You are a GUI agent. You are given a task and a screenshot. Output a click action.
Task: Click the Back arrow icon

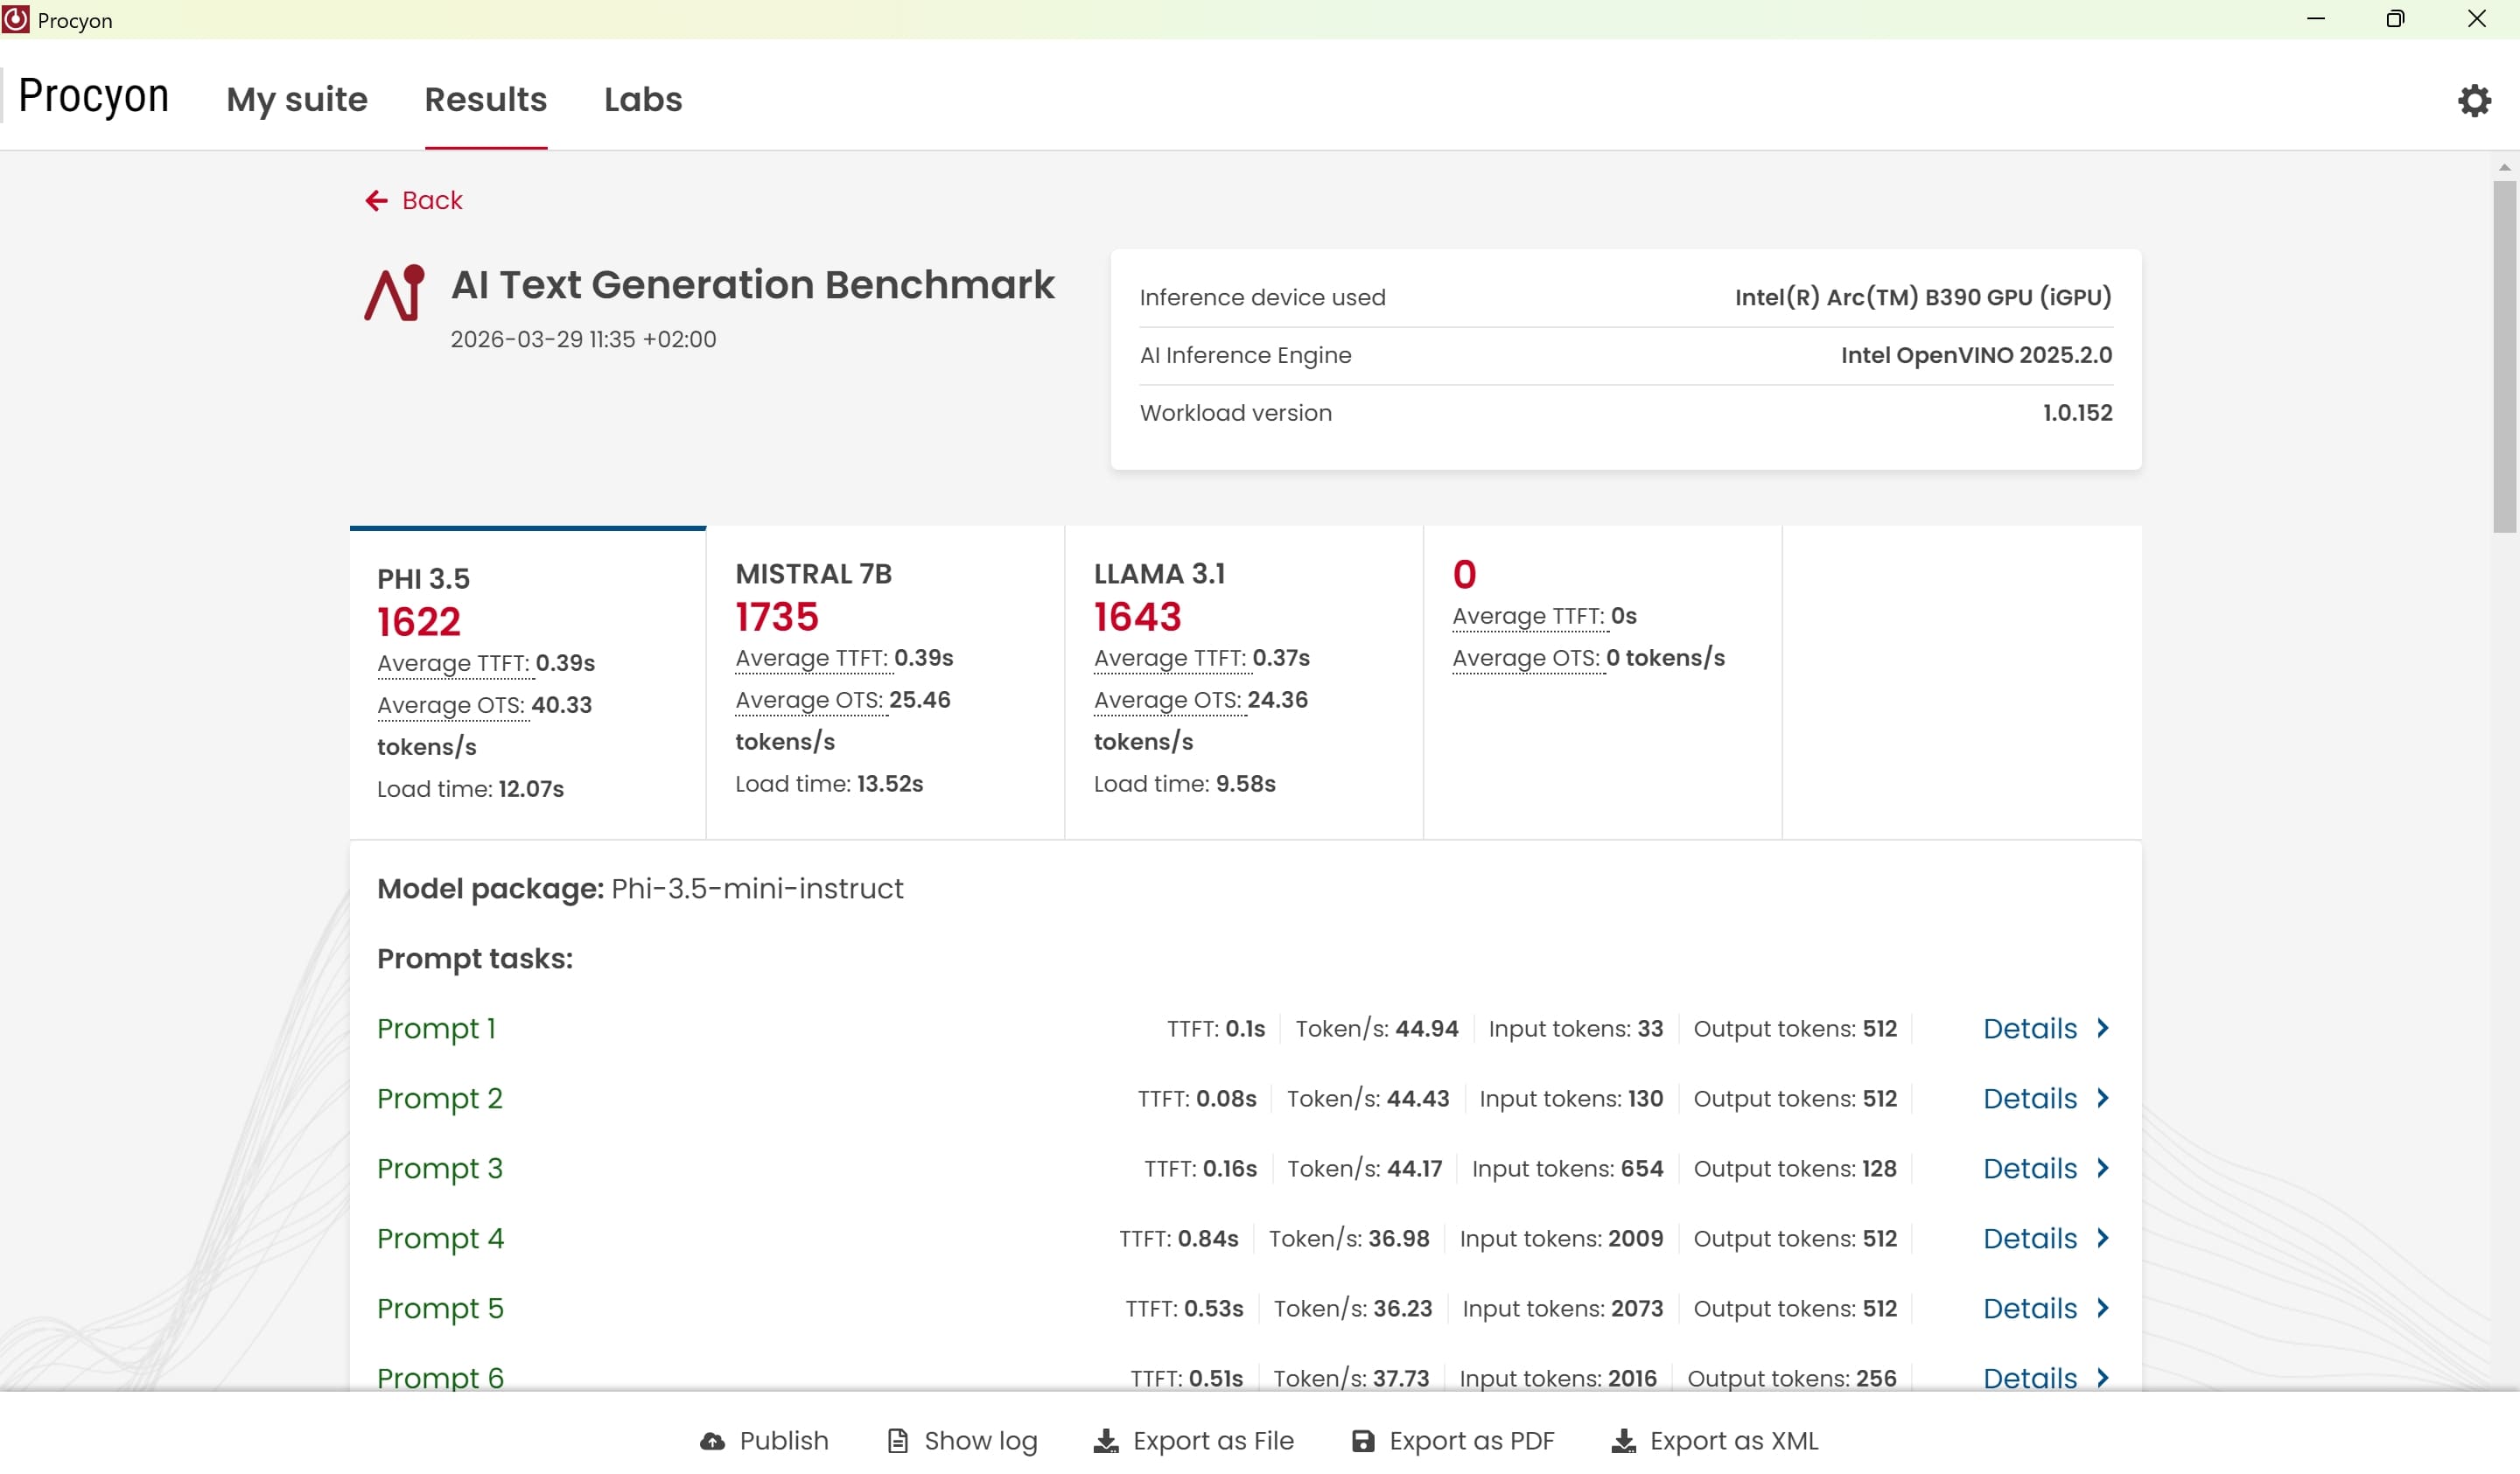click(376, 201)
